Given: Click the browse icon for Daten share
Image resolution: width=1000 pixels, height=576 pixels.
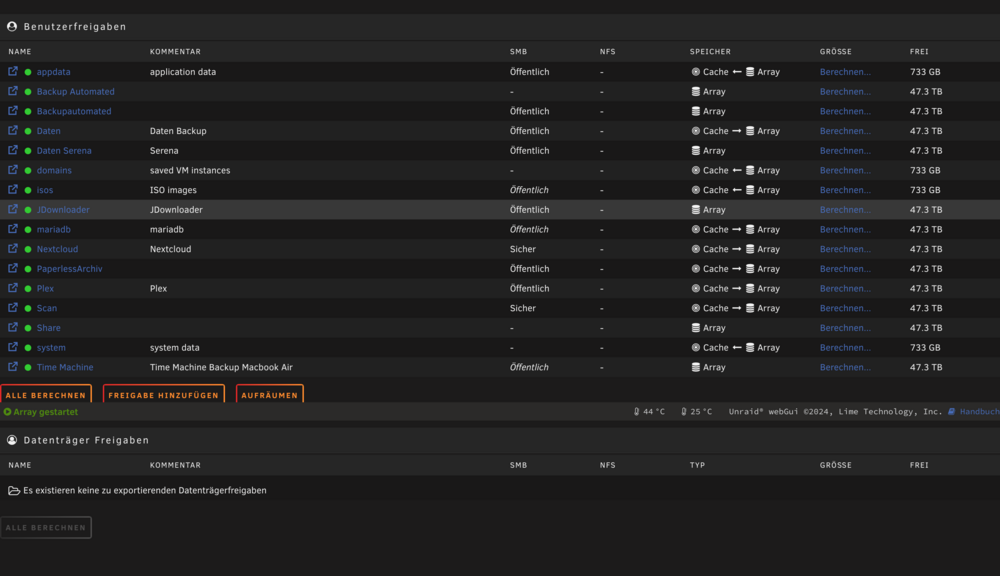Looking at the screenshot, I should [x=13, y=131].
